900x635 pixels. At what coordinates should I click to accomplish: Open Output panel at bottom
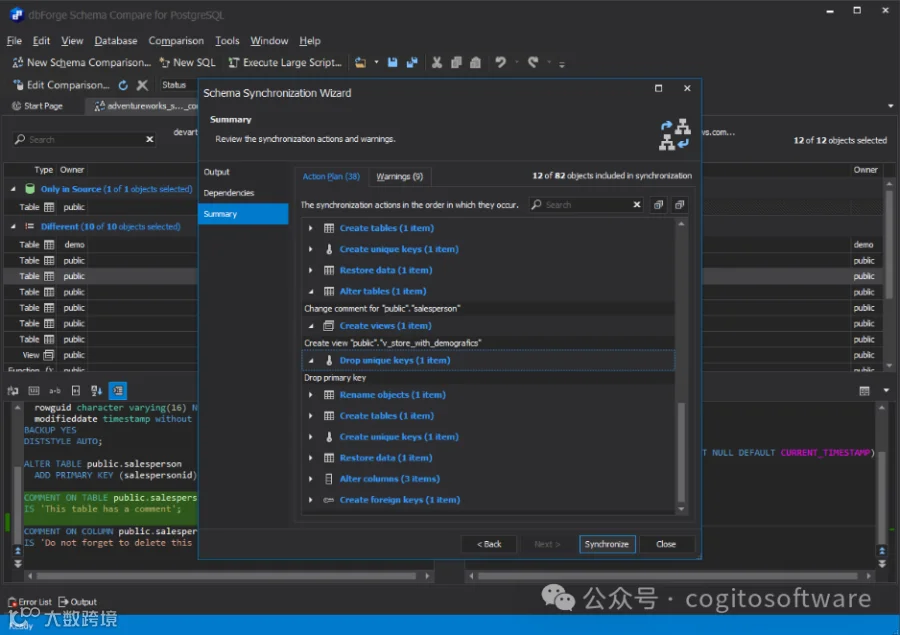77,602
